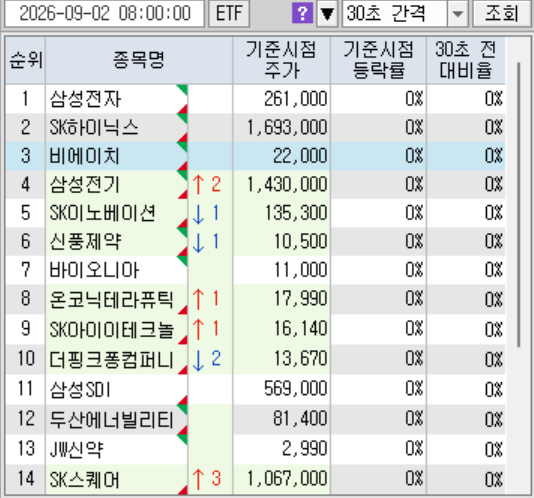Click the 순위 column header
534x498 pixels.
point(26,60)
